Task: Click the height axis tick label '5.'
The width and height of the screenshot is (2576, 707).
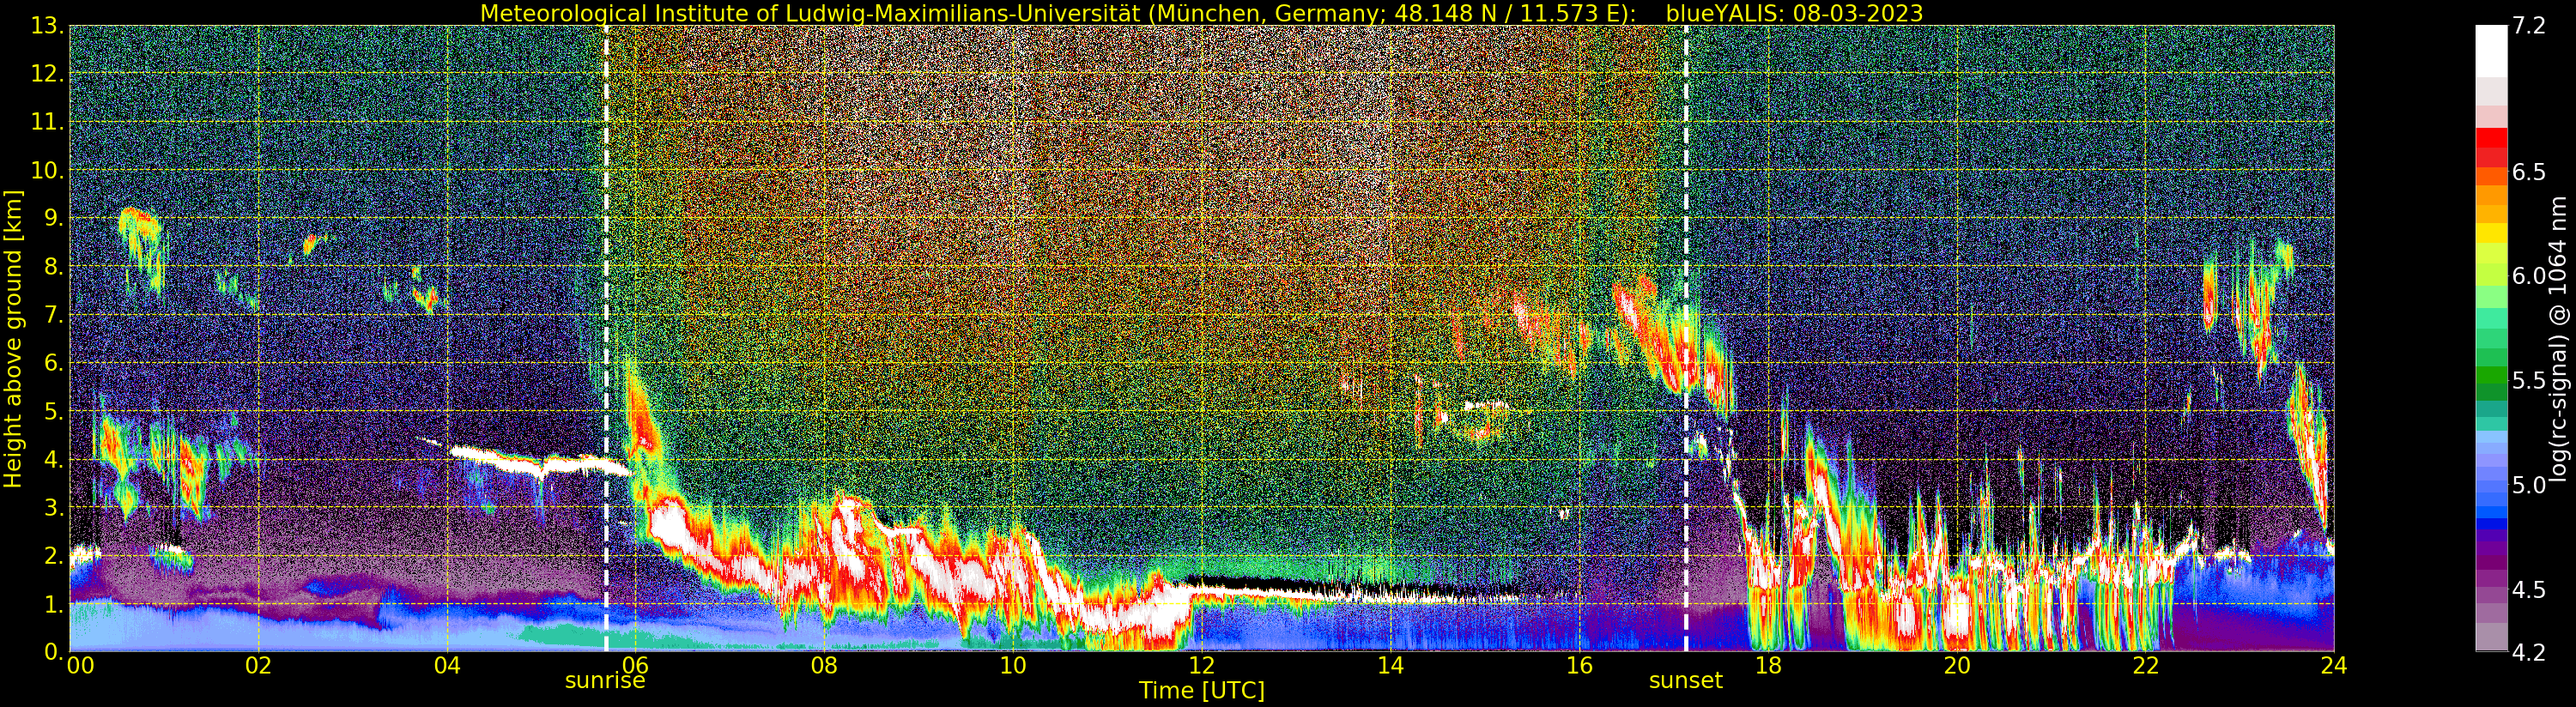Action: pos(54,411)
